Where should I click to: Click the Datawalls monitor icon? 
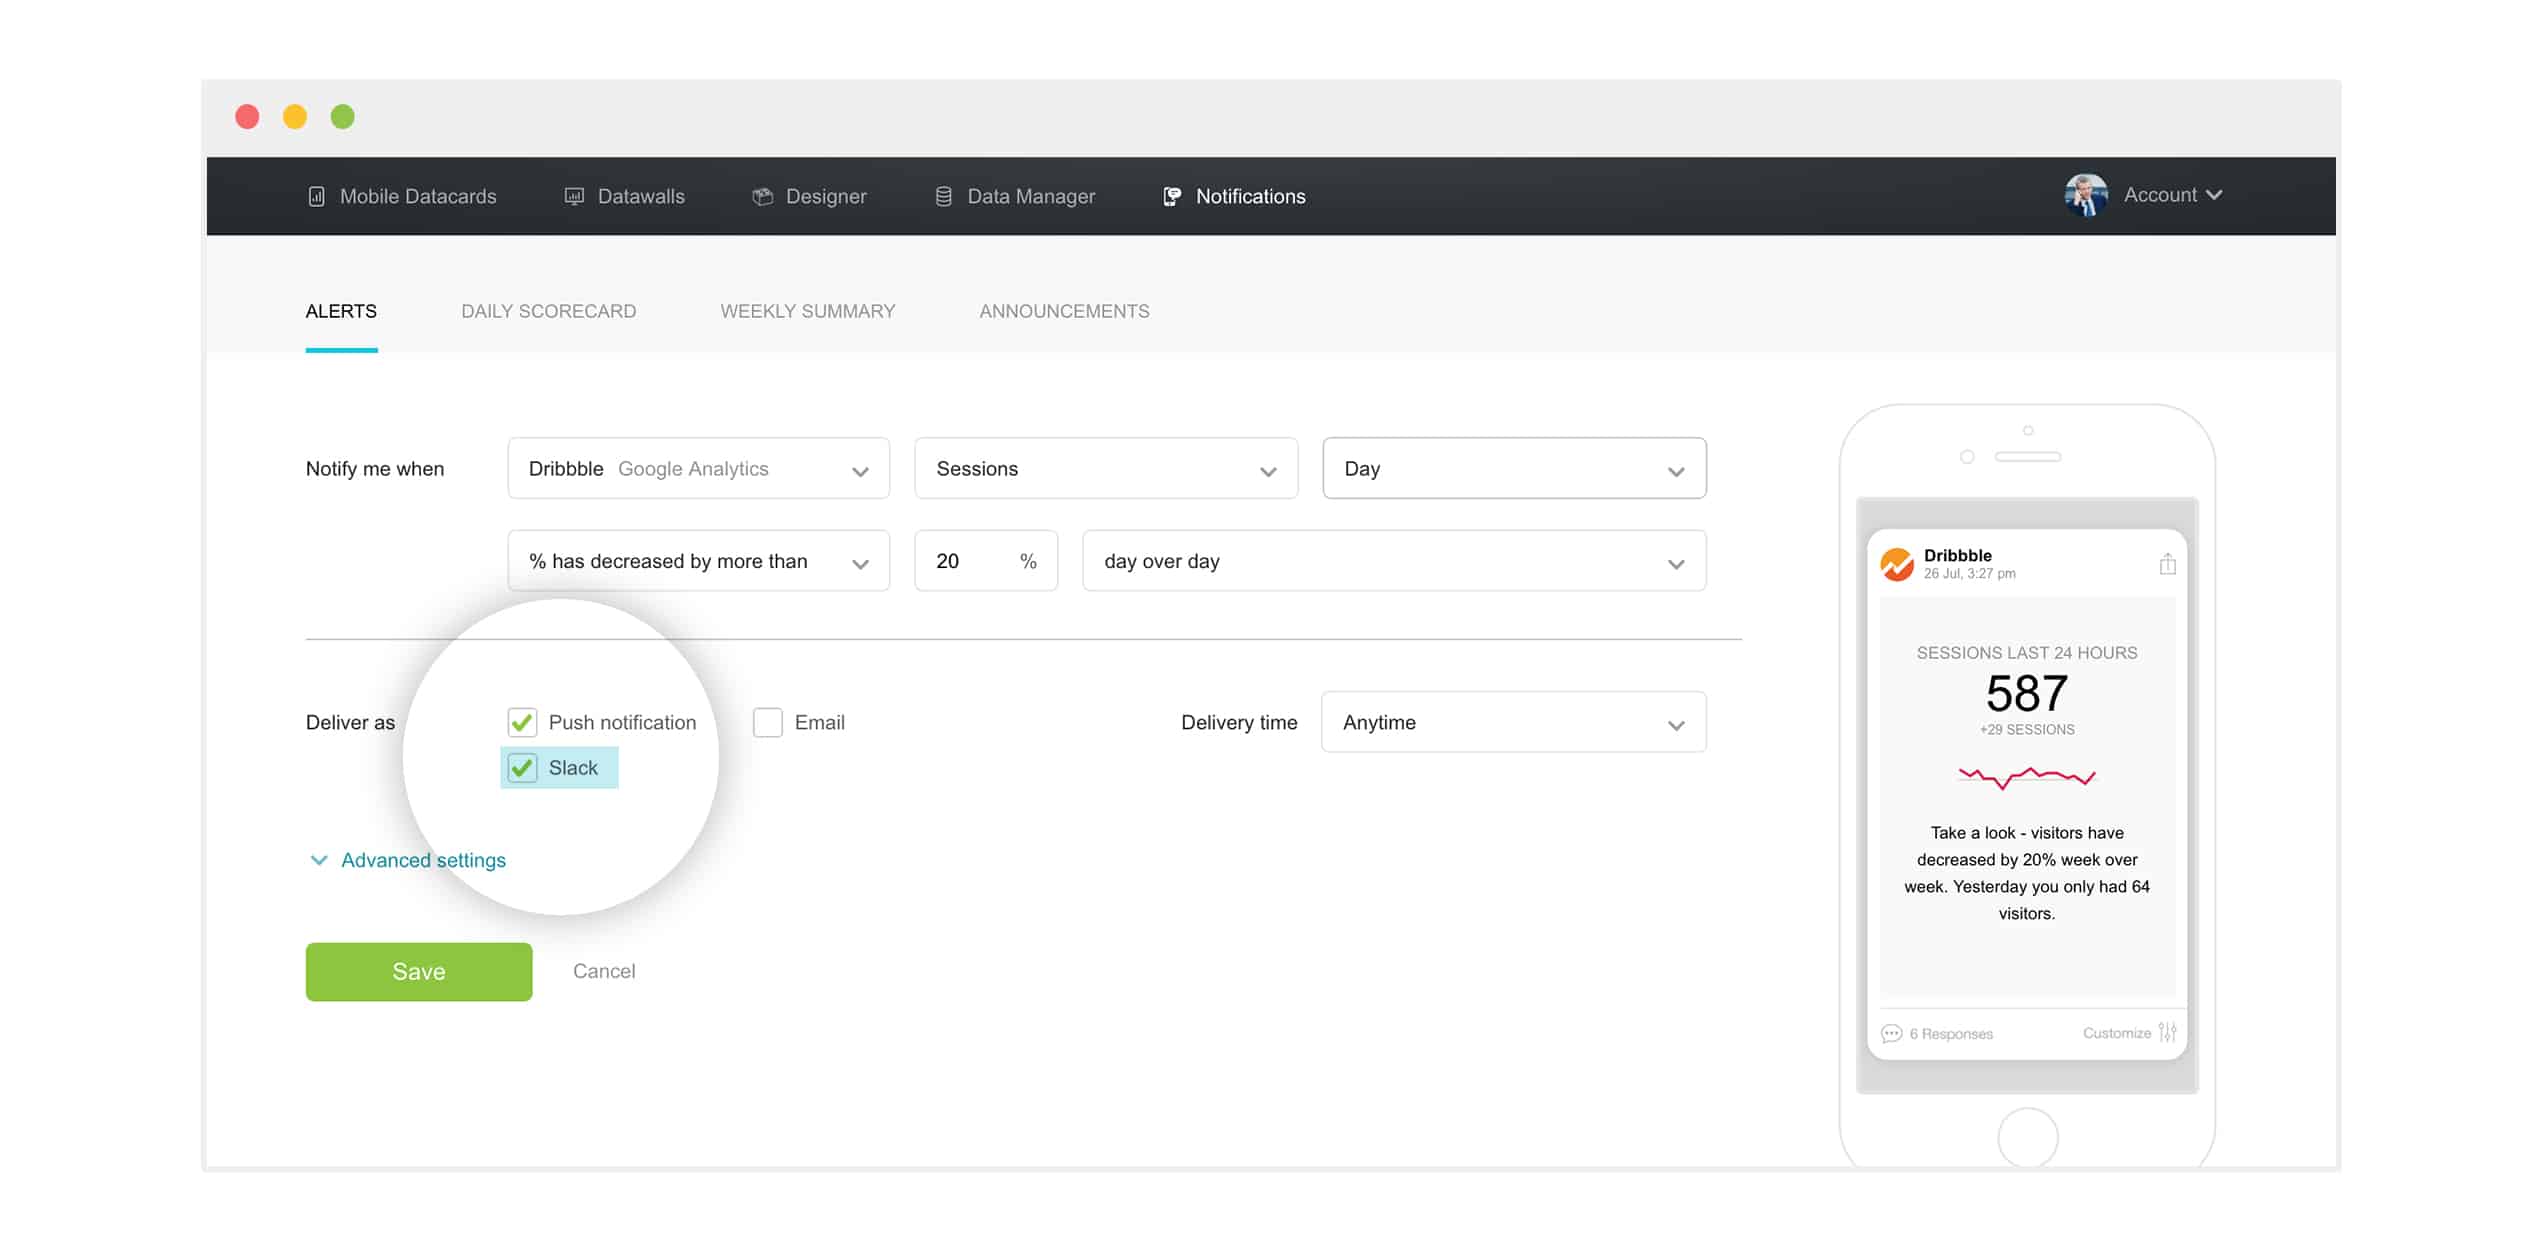coord(574,196)
